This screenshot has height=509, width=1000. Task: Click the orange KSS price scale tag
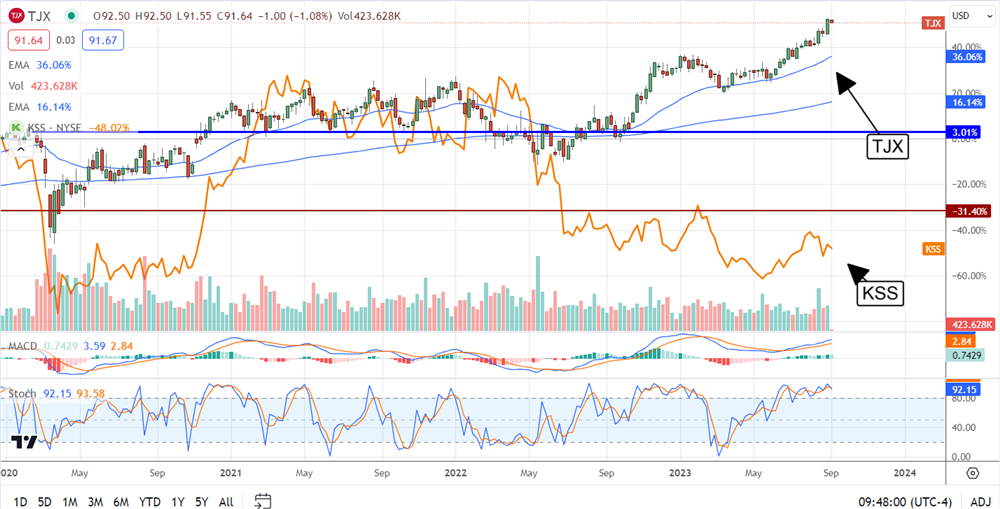tap(932, 248)
